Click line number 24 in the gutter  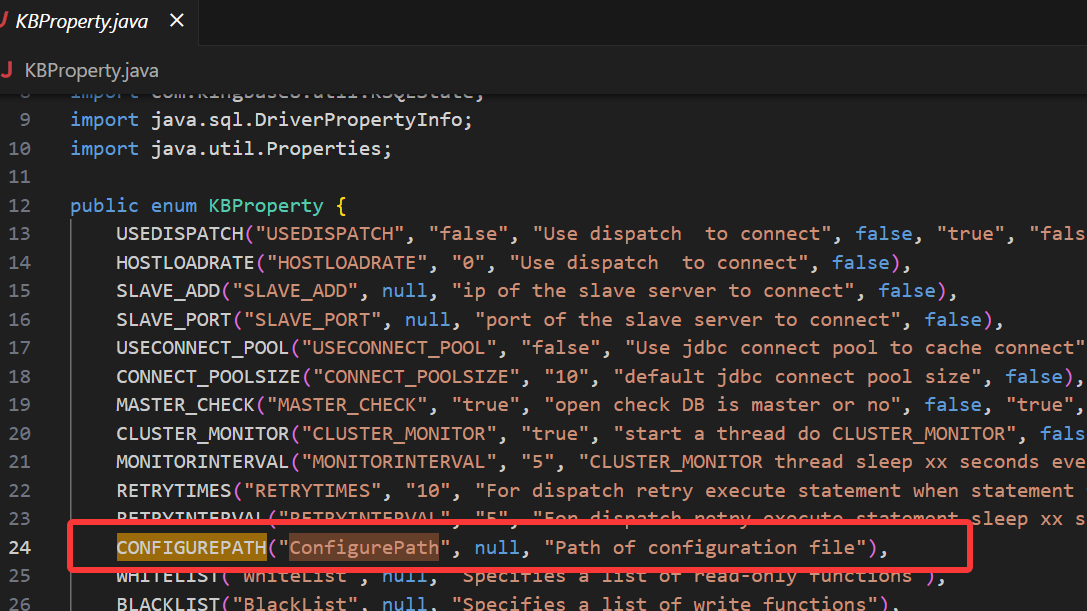click(x=19, y=547)
